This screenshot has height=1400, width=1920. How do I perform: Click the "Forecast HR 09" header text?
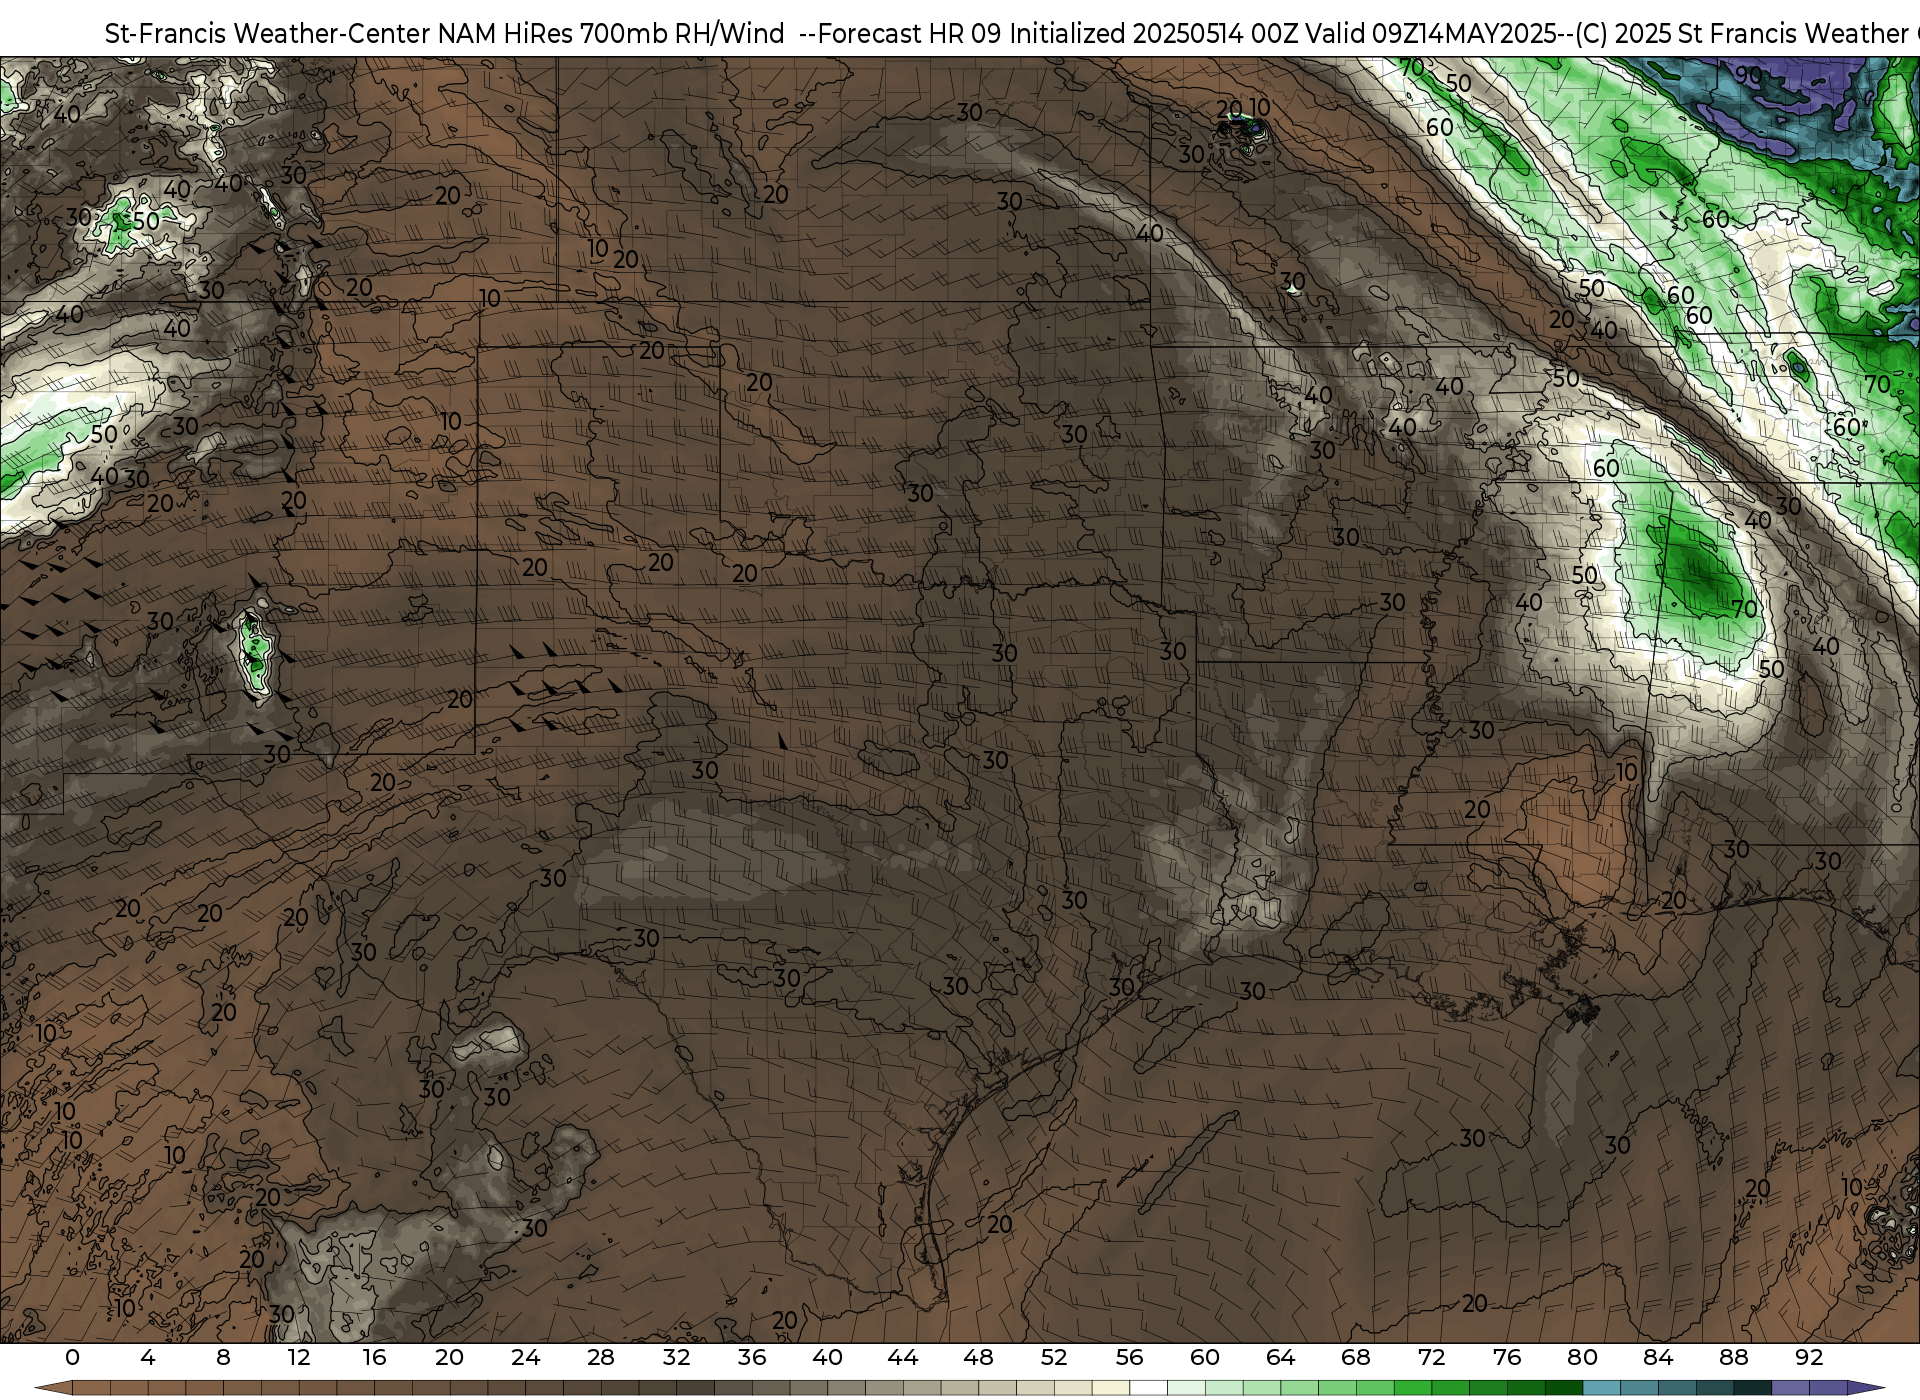click(910, 34)
